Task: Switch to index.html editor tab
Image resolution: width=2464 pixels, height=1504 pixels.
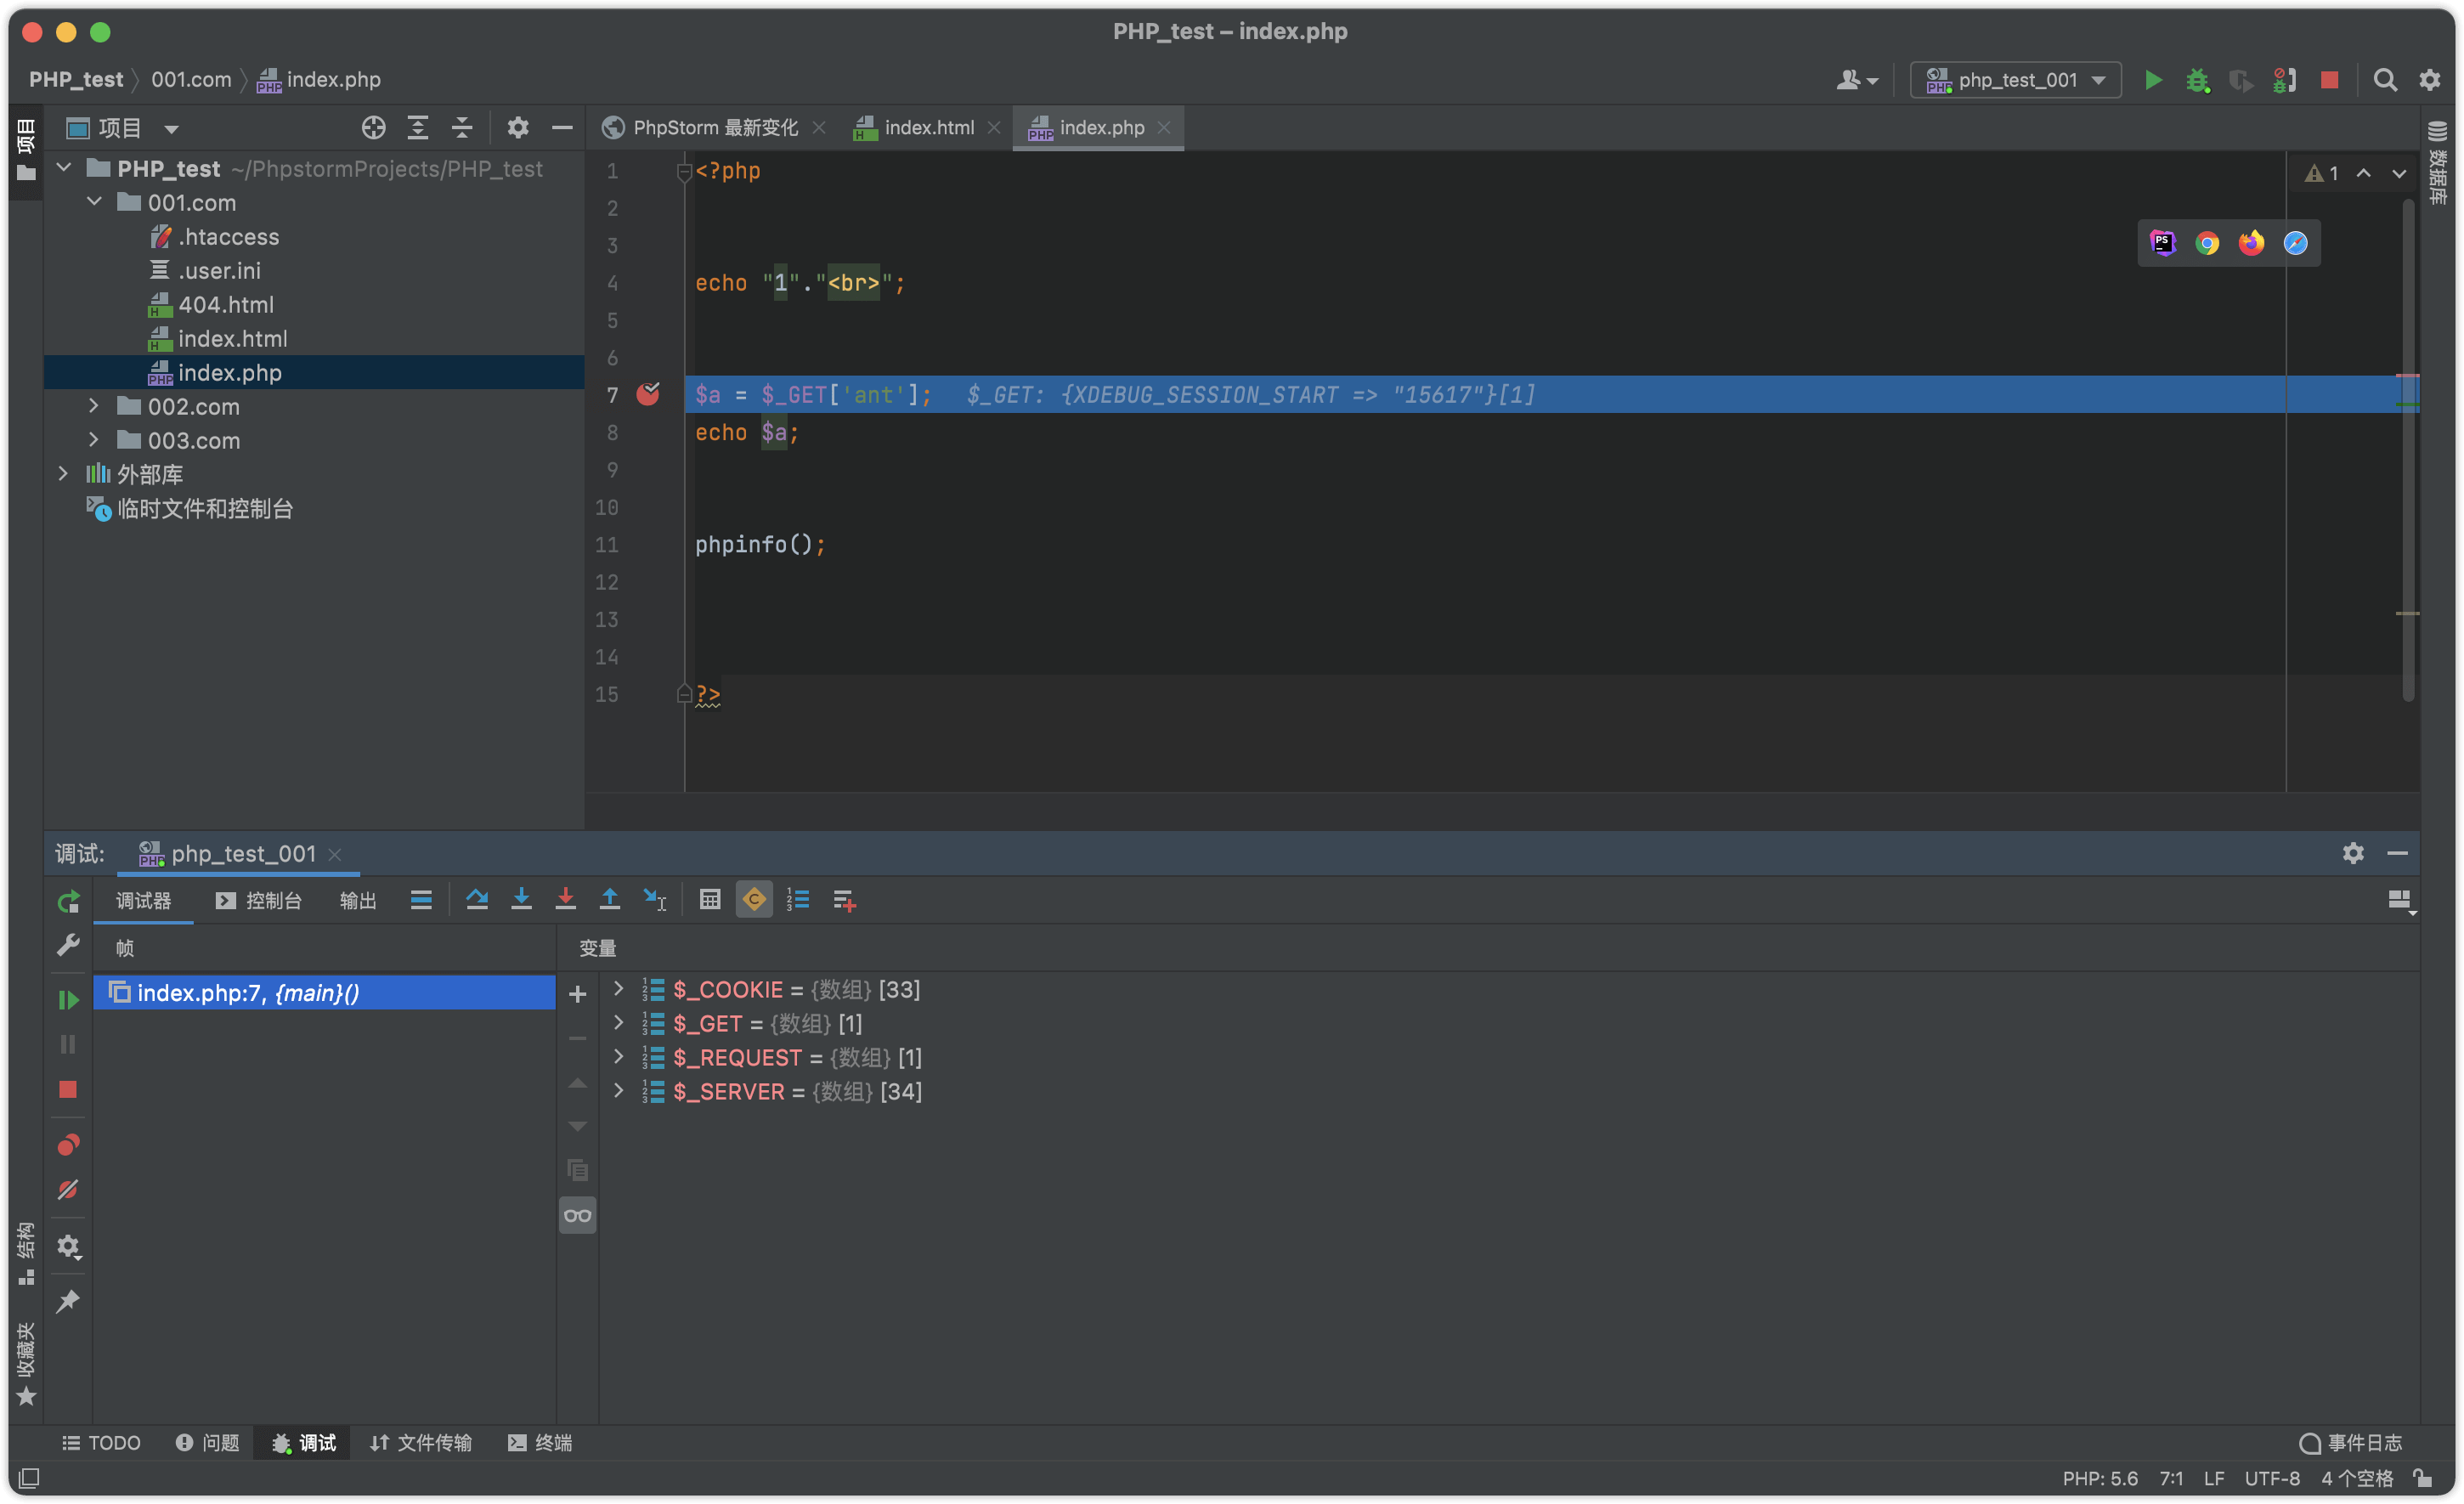Action: (928, 127)
